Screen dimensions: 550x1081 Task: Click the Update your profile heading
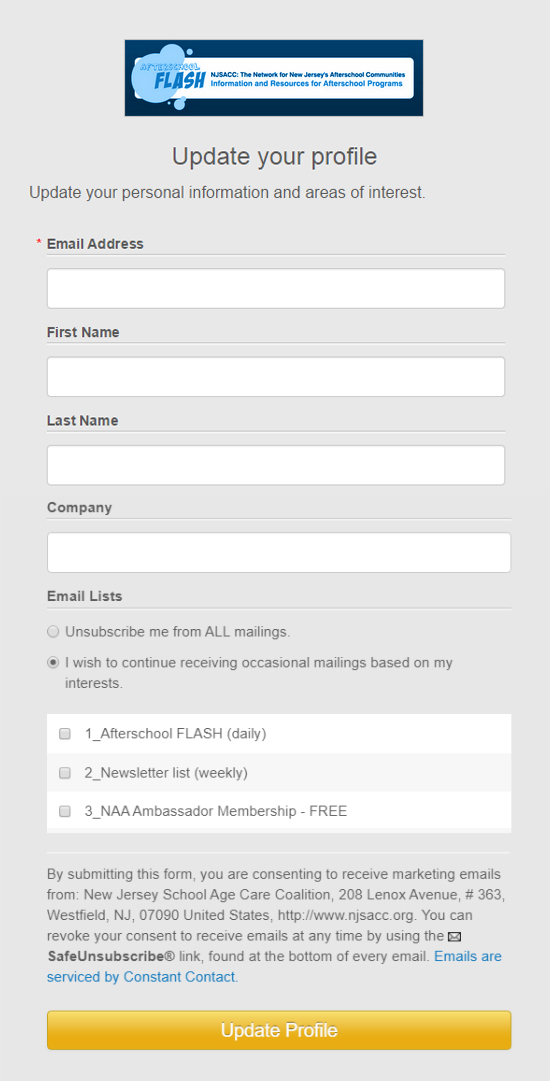click(x=274, y=156)
